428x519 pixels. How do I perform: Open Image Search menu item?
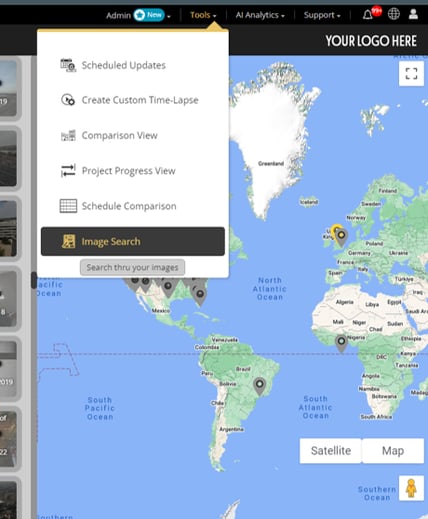tap(133, 241)
